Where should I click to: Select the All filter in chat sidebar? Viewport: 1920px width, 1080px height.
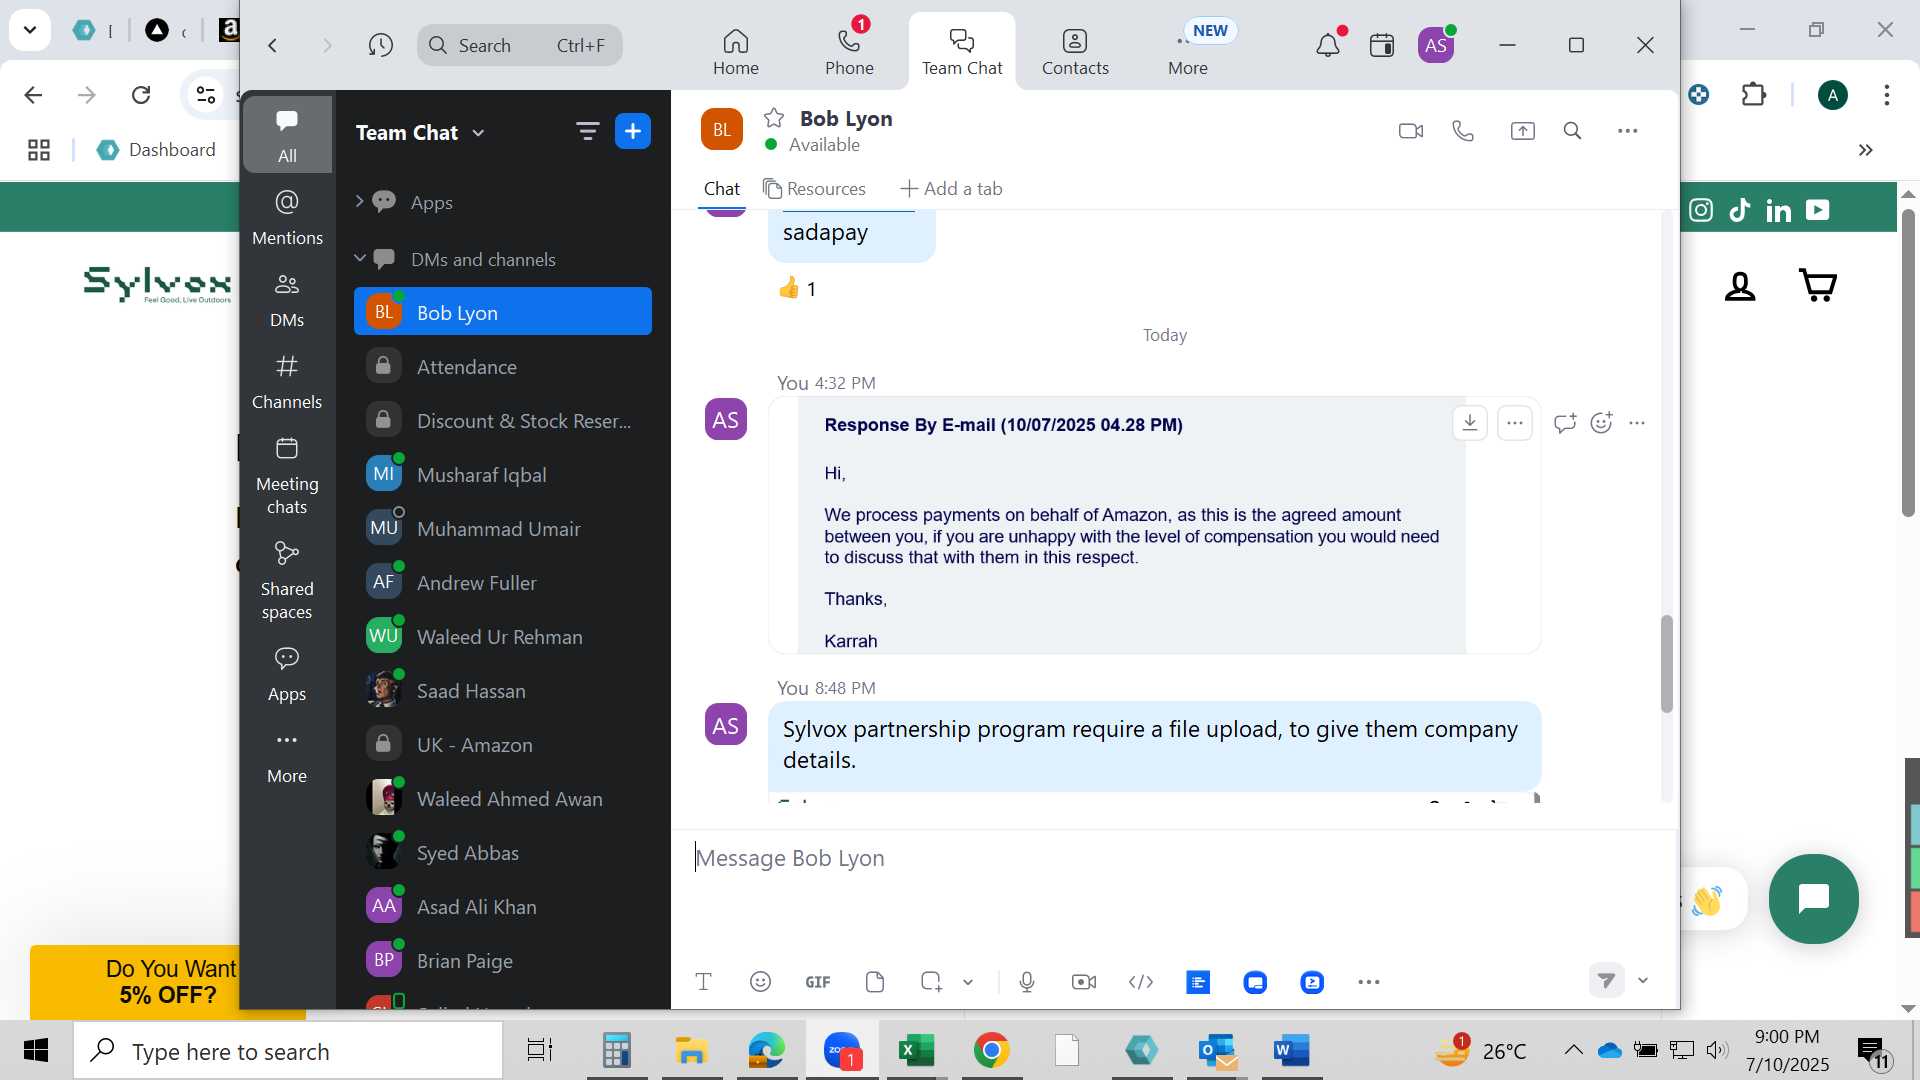click(x=287, y=134)
